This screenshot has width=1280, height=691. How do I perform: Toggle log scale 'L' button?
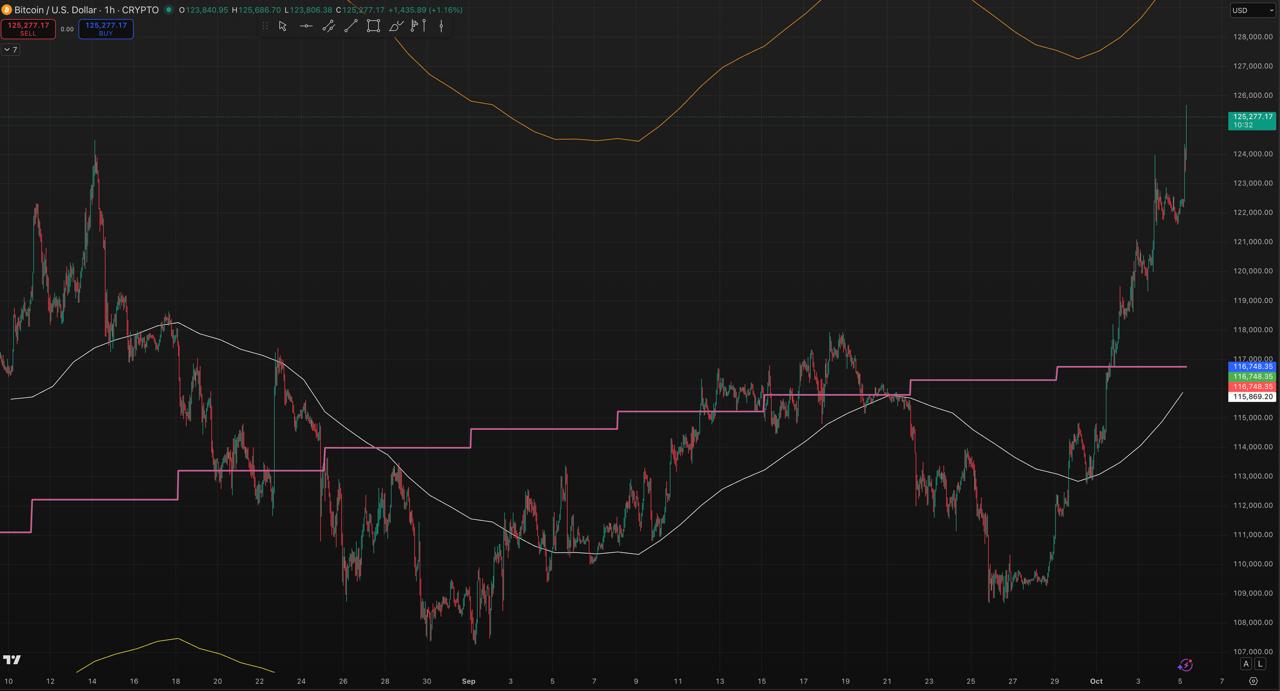point(1260,664)
